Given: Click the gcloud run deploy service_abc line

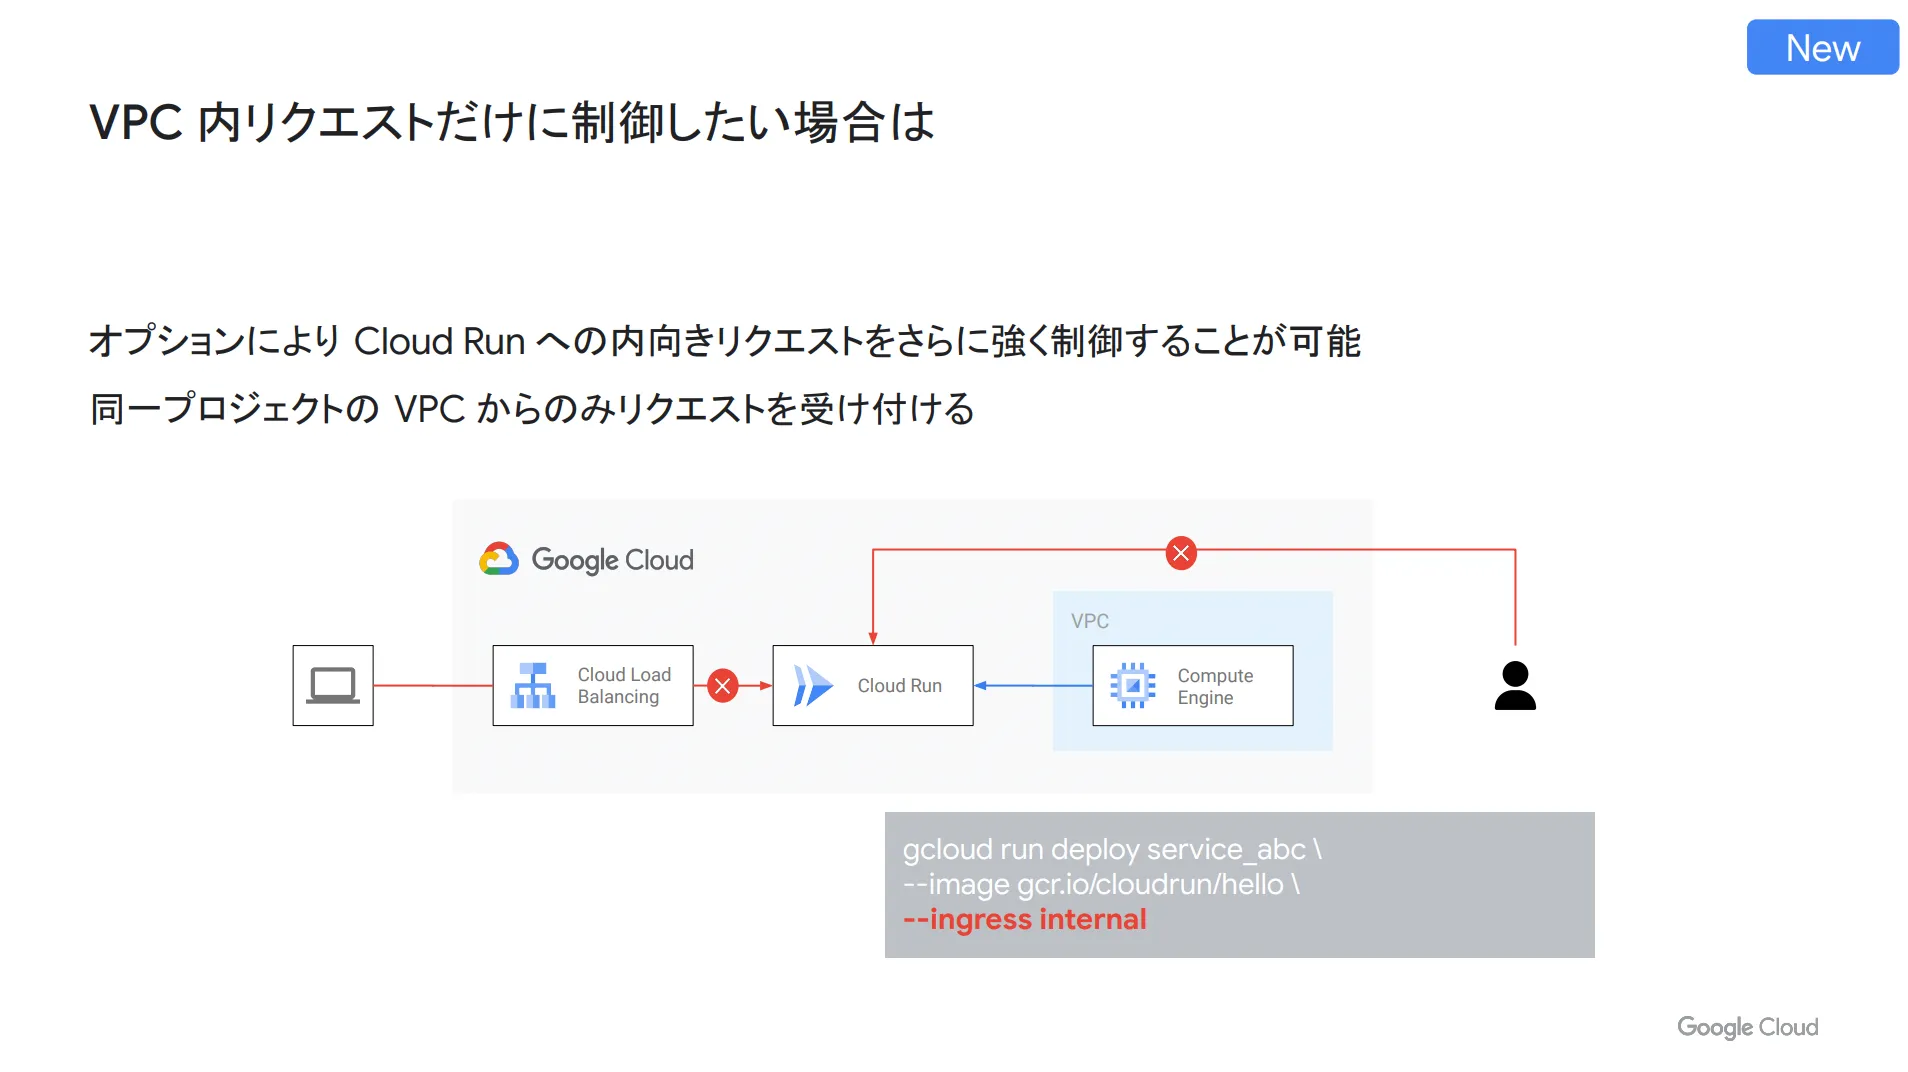Looking at the screenshot, I should [1112, 849].
